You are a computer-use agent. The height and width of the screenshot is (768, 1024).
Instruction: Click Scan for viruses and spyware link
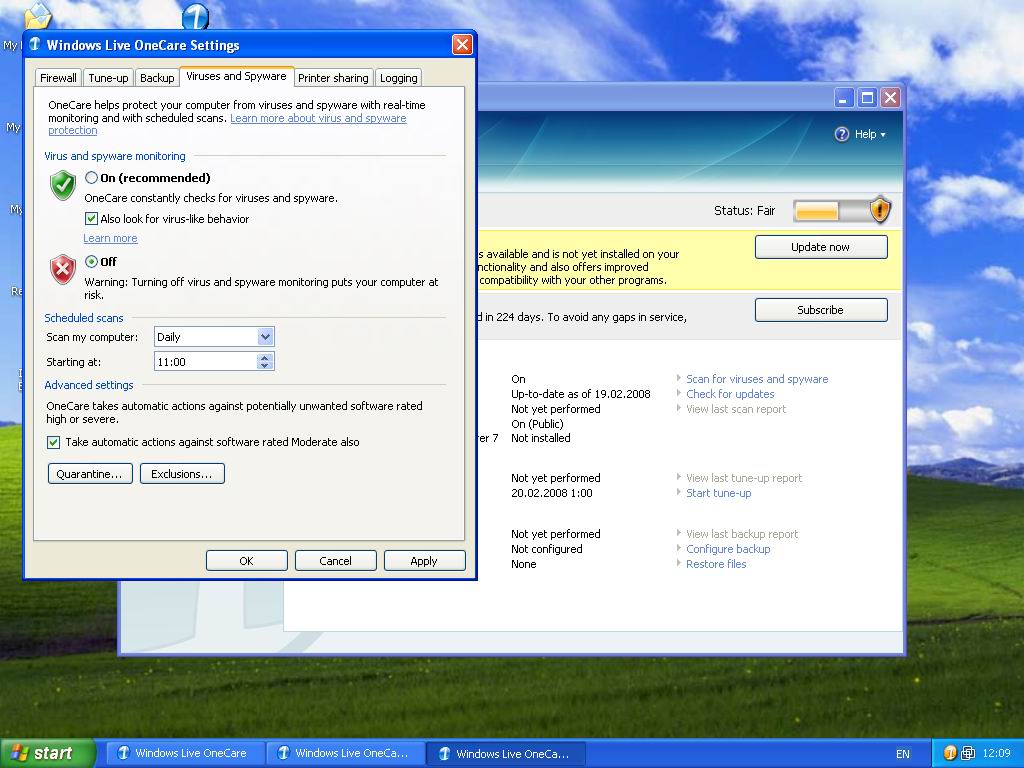point(757,379)
